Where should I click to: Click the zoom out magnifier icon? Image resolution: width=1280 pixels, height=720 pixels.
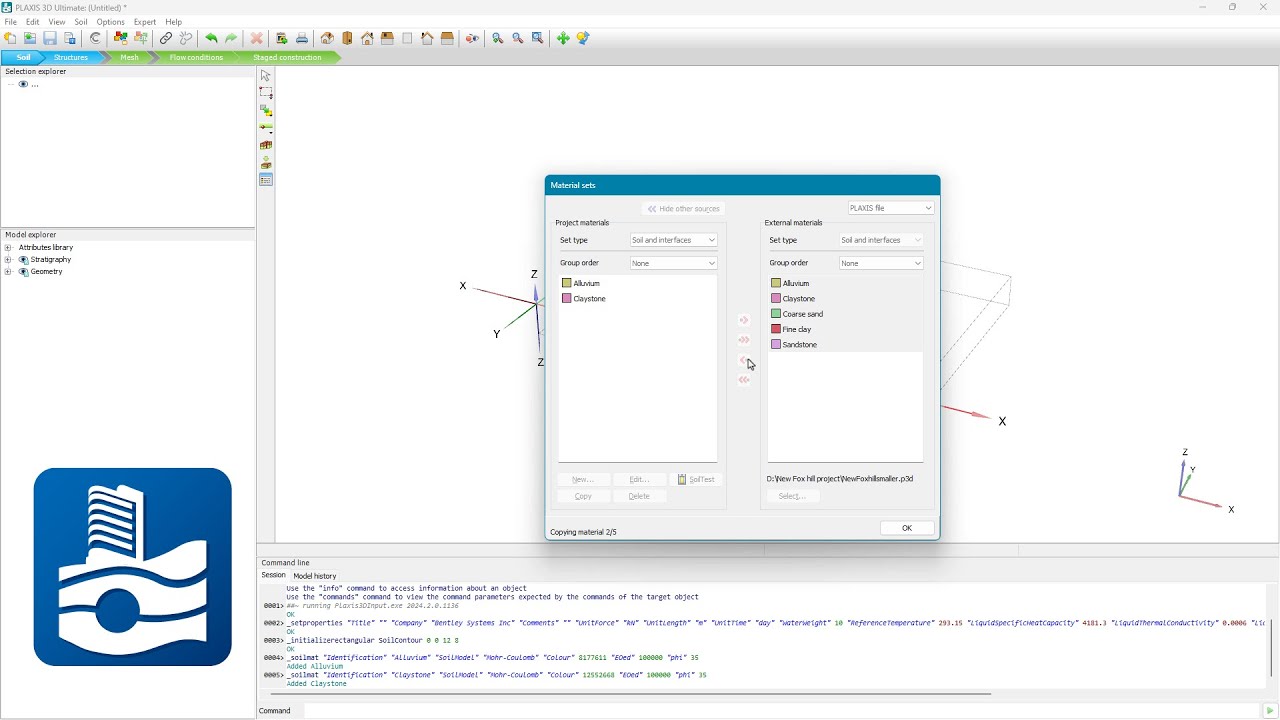(518, 38)
